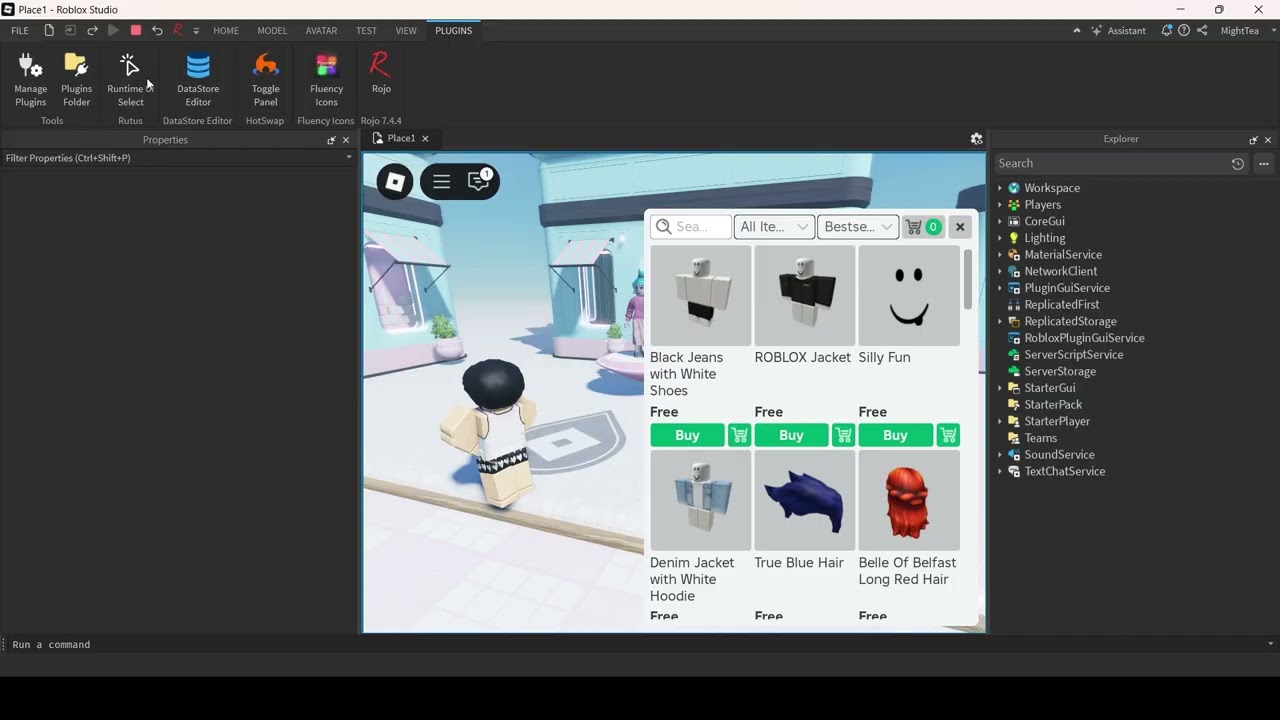Click the Undo arrow in quick toolbar
The height and width of the screenshot is (720, 1280).
[x=157, y=31]
